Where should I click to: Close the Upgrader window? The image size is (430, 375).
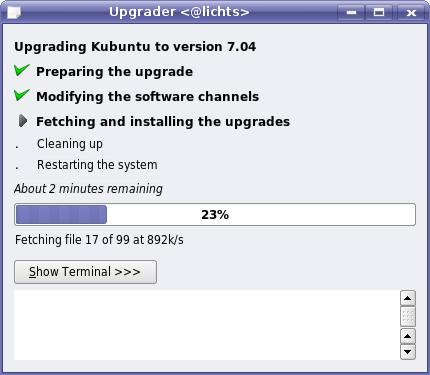(411, 13)
